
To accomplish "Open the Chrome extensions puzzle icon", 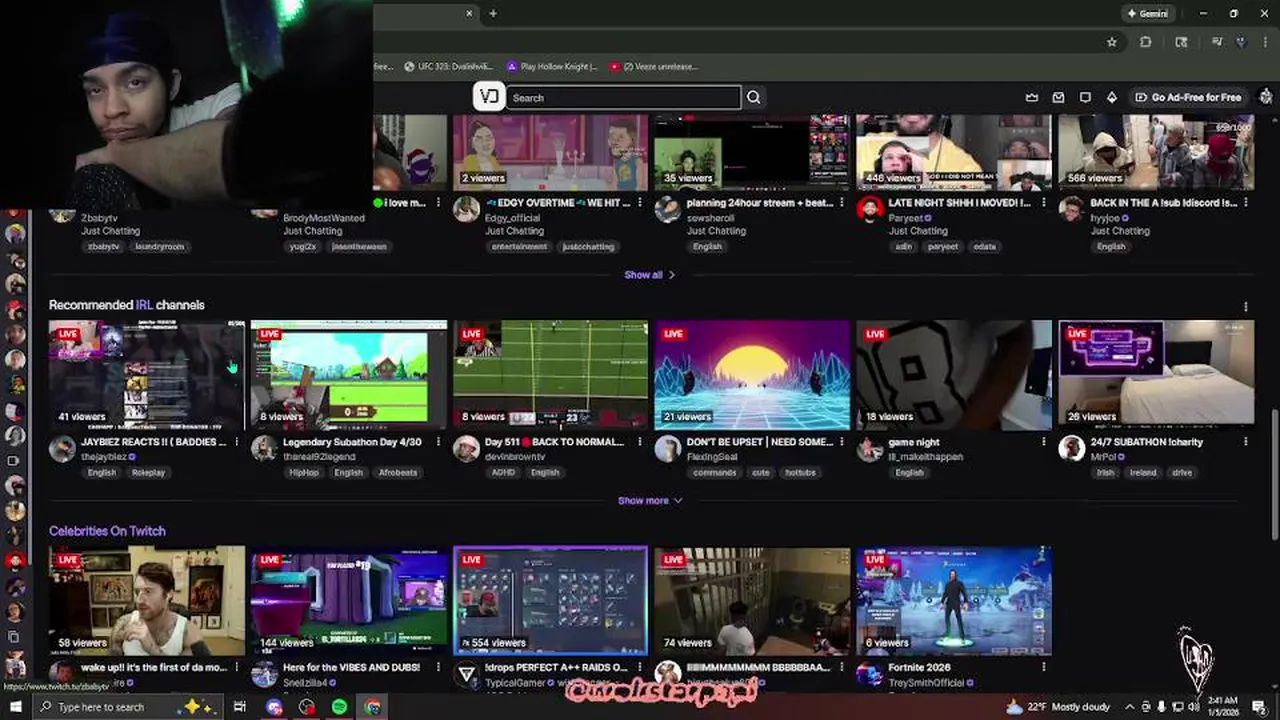I will point(1146,42).
